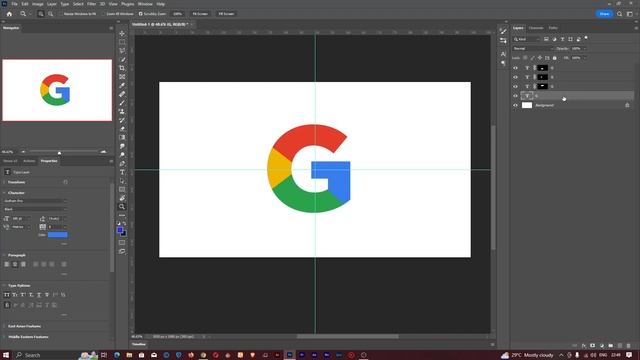Open the Filter menu
Screen dimensions: 640x360
tap(91, 4)
